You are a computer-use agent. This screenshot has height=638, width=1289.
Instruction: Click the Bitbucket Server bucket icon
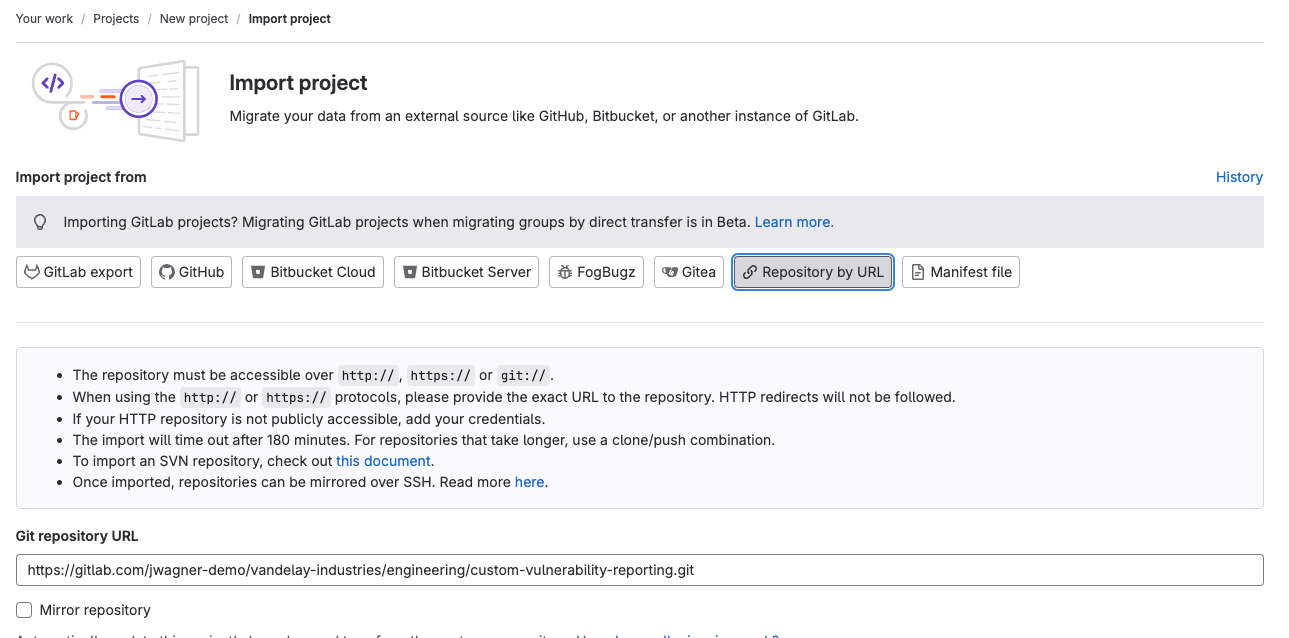(x=409, y=272)
